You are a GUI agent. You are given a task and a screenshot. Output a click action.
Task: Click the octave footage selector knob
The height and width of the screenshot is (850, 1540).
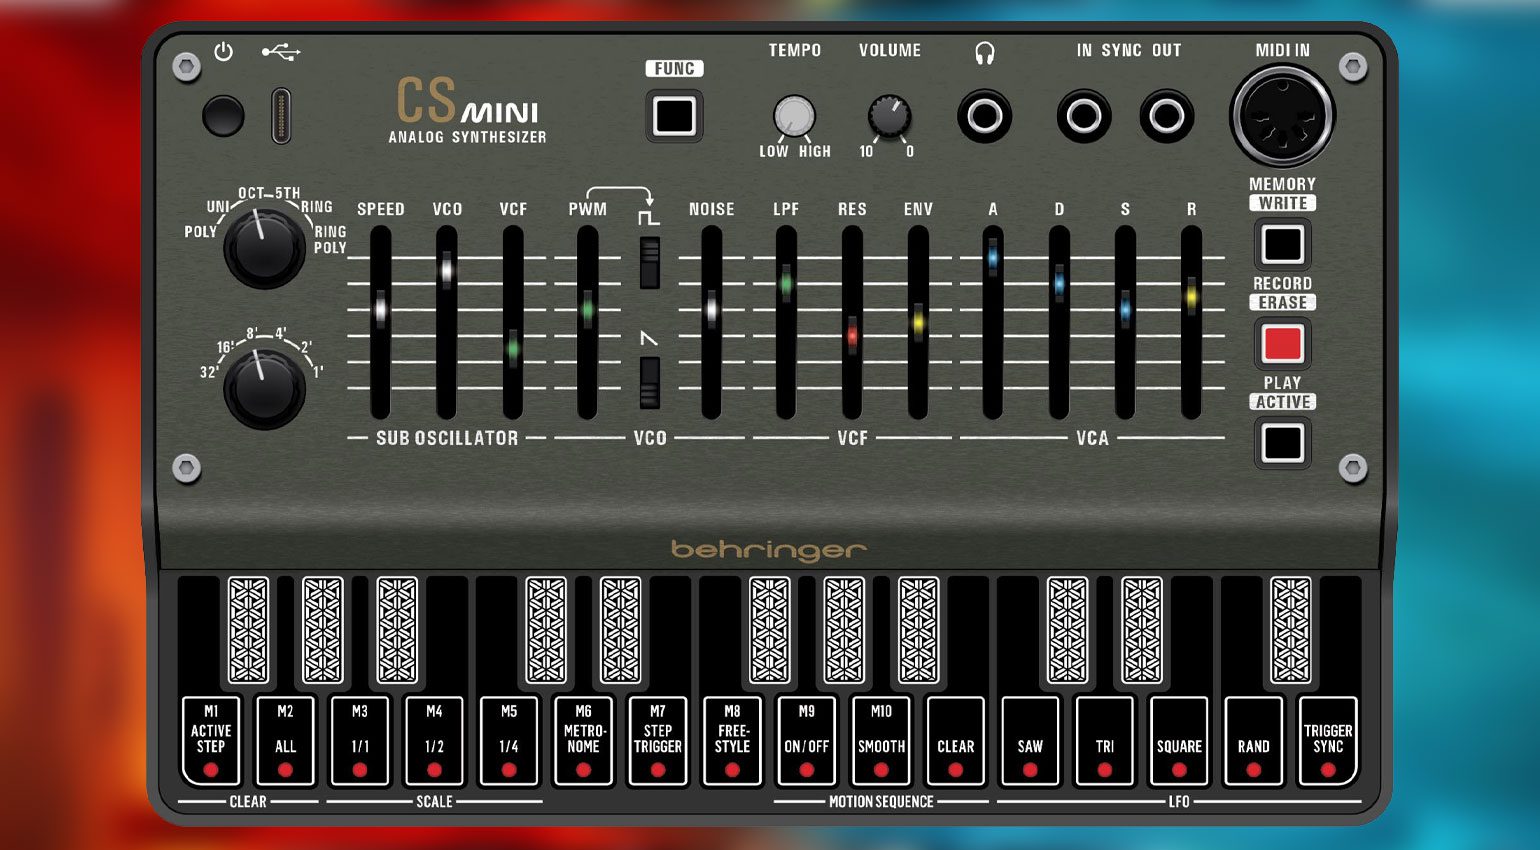pyautogui.click(x=264, y=388)
